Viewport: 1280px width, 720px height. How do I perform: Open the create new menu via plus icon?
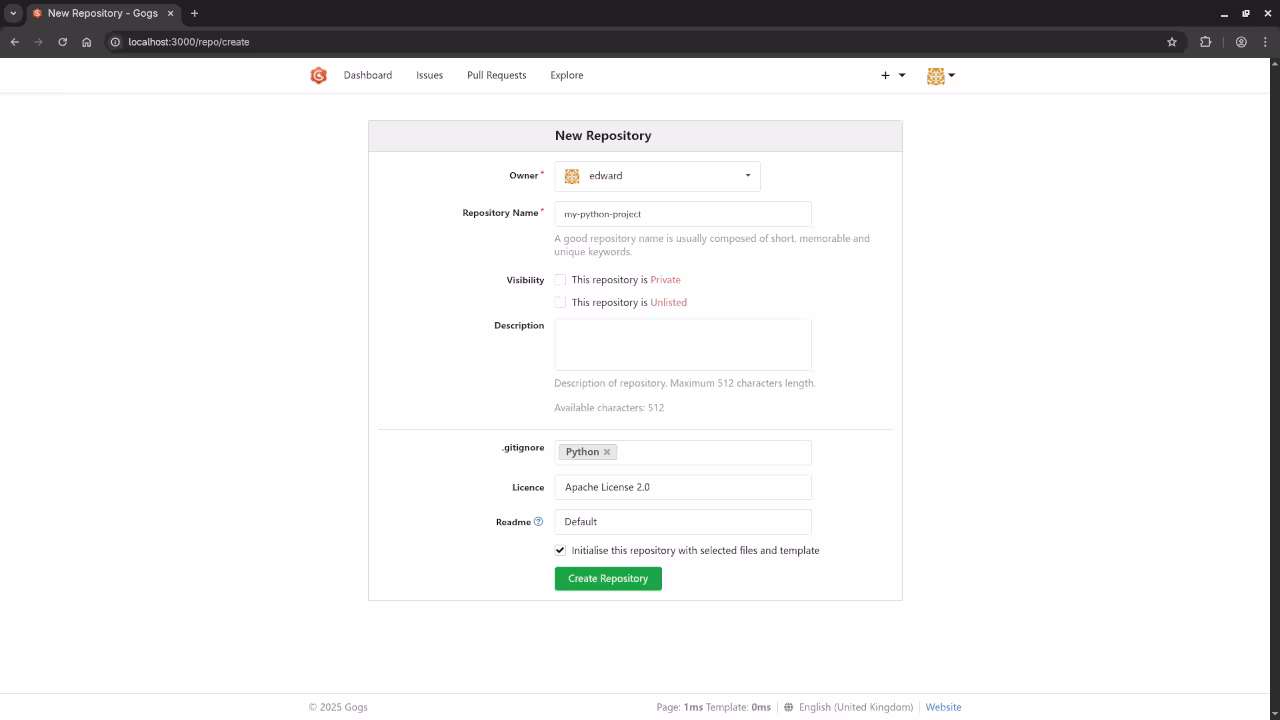[885, 75]
